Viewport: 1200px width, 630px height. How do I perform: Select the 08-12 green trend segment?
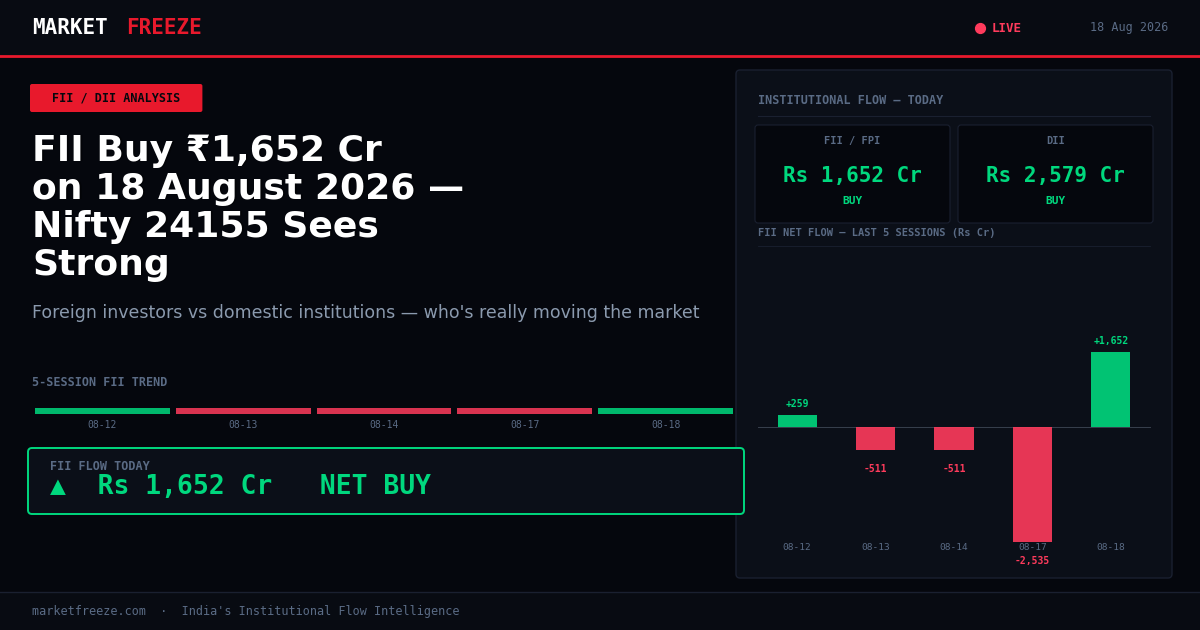point(102,411)
